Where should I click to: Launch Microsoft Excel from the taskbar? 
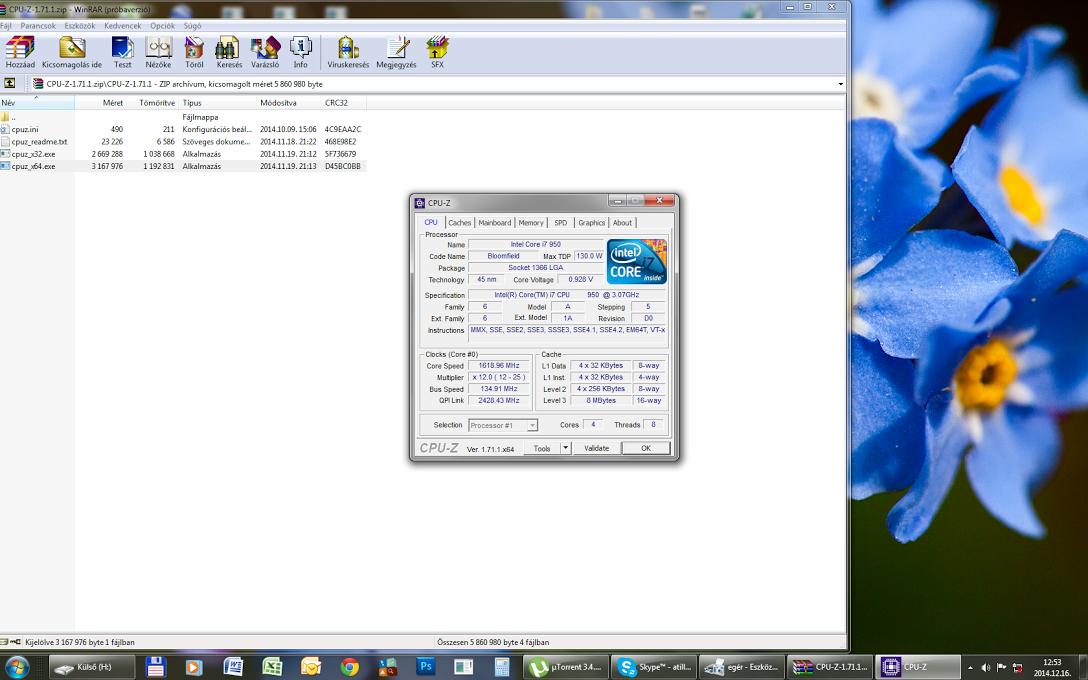272,668
